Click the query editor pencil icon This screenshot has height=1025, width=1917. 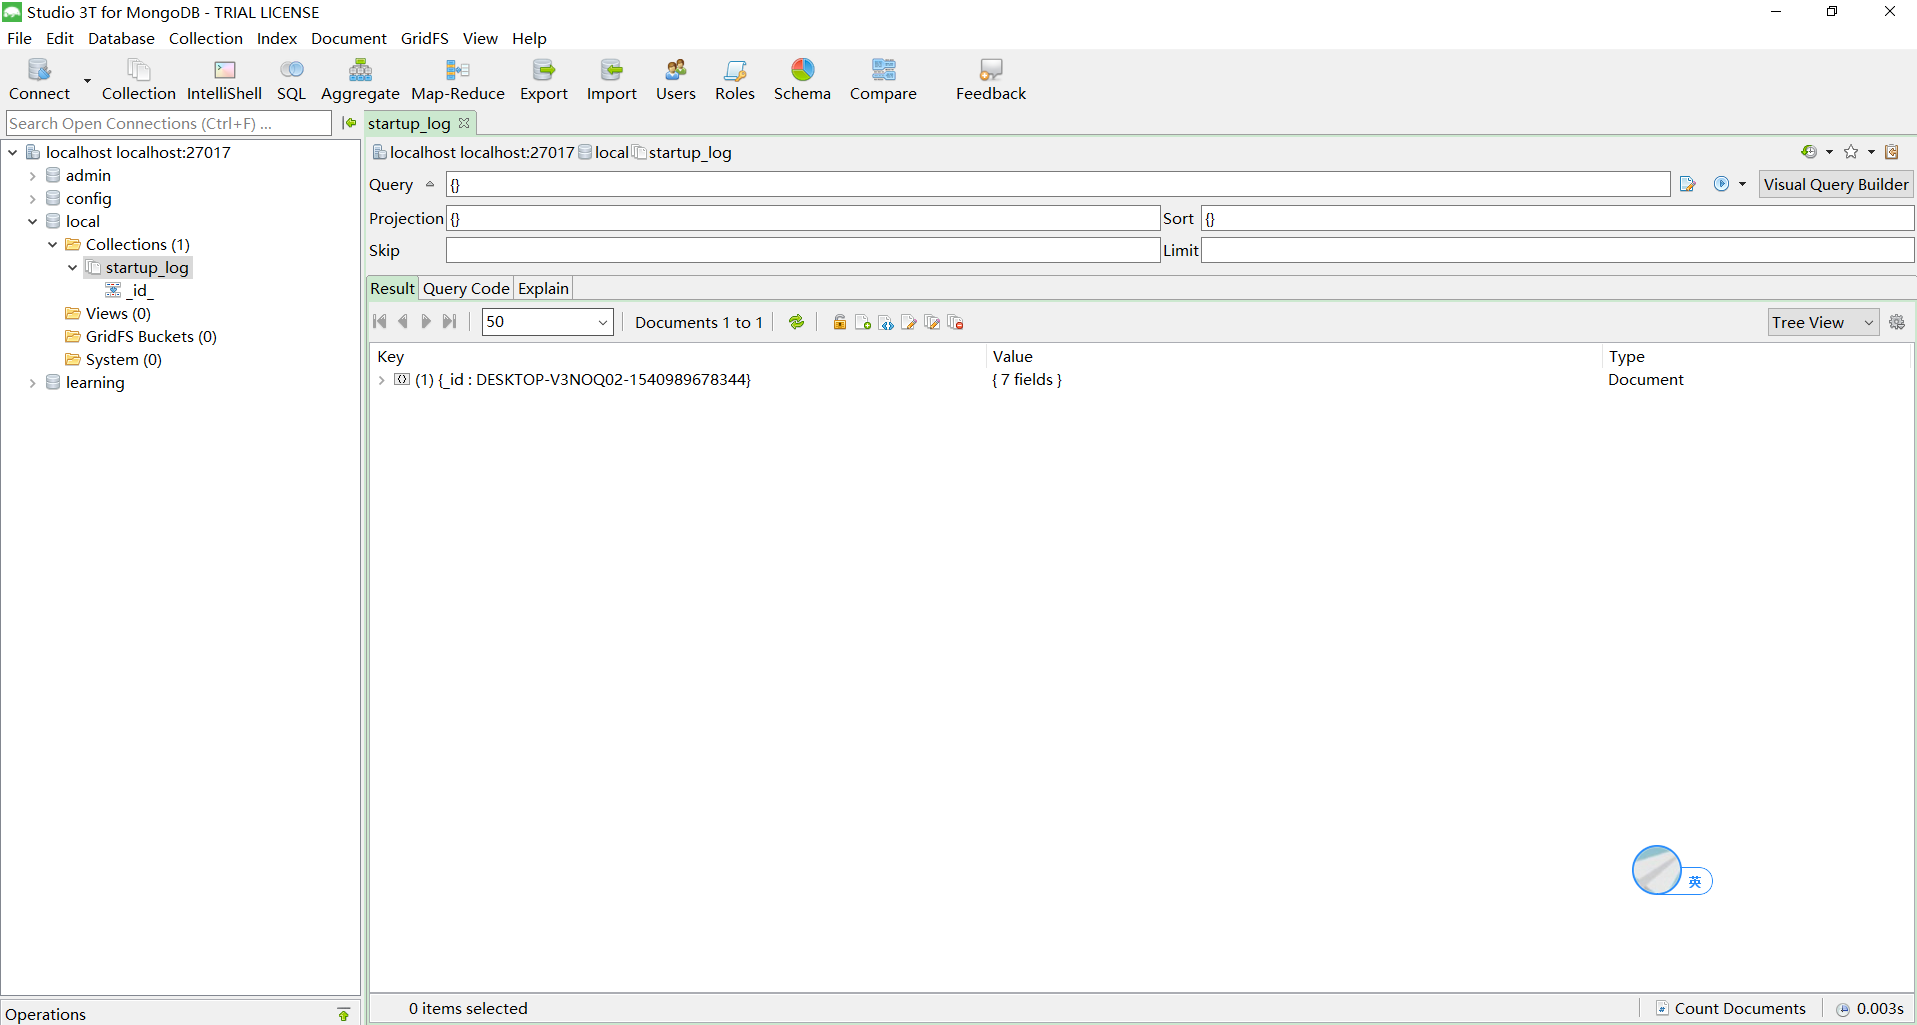coord(1688,184)
